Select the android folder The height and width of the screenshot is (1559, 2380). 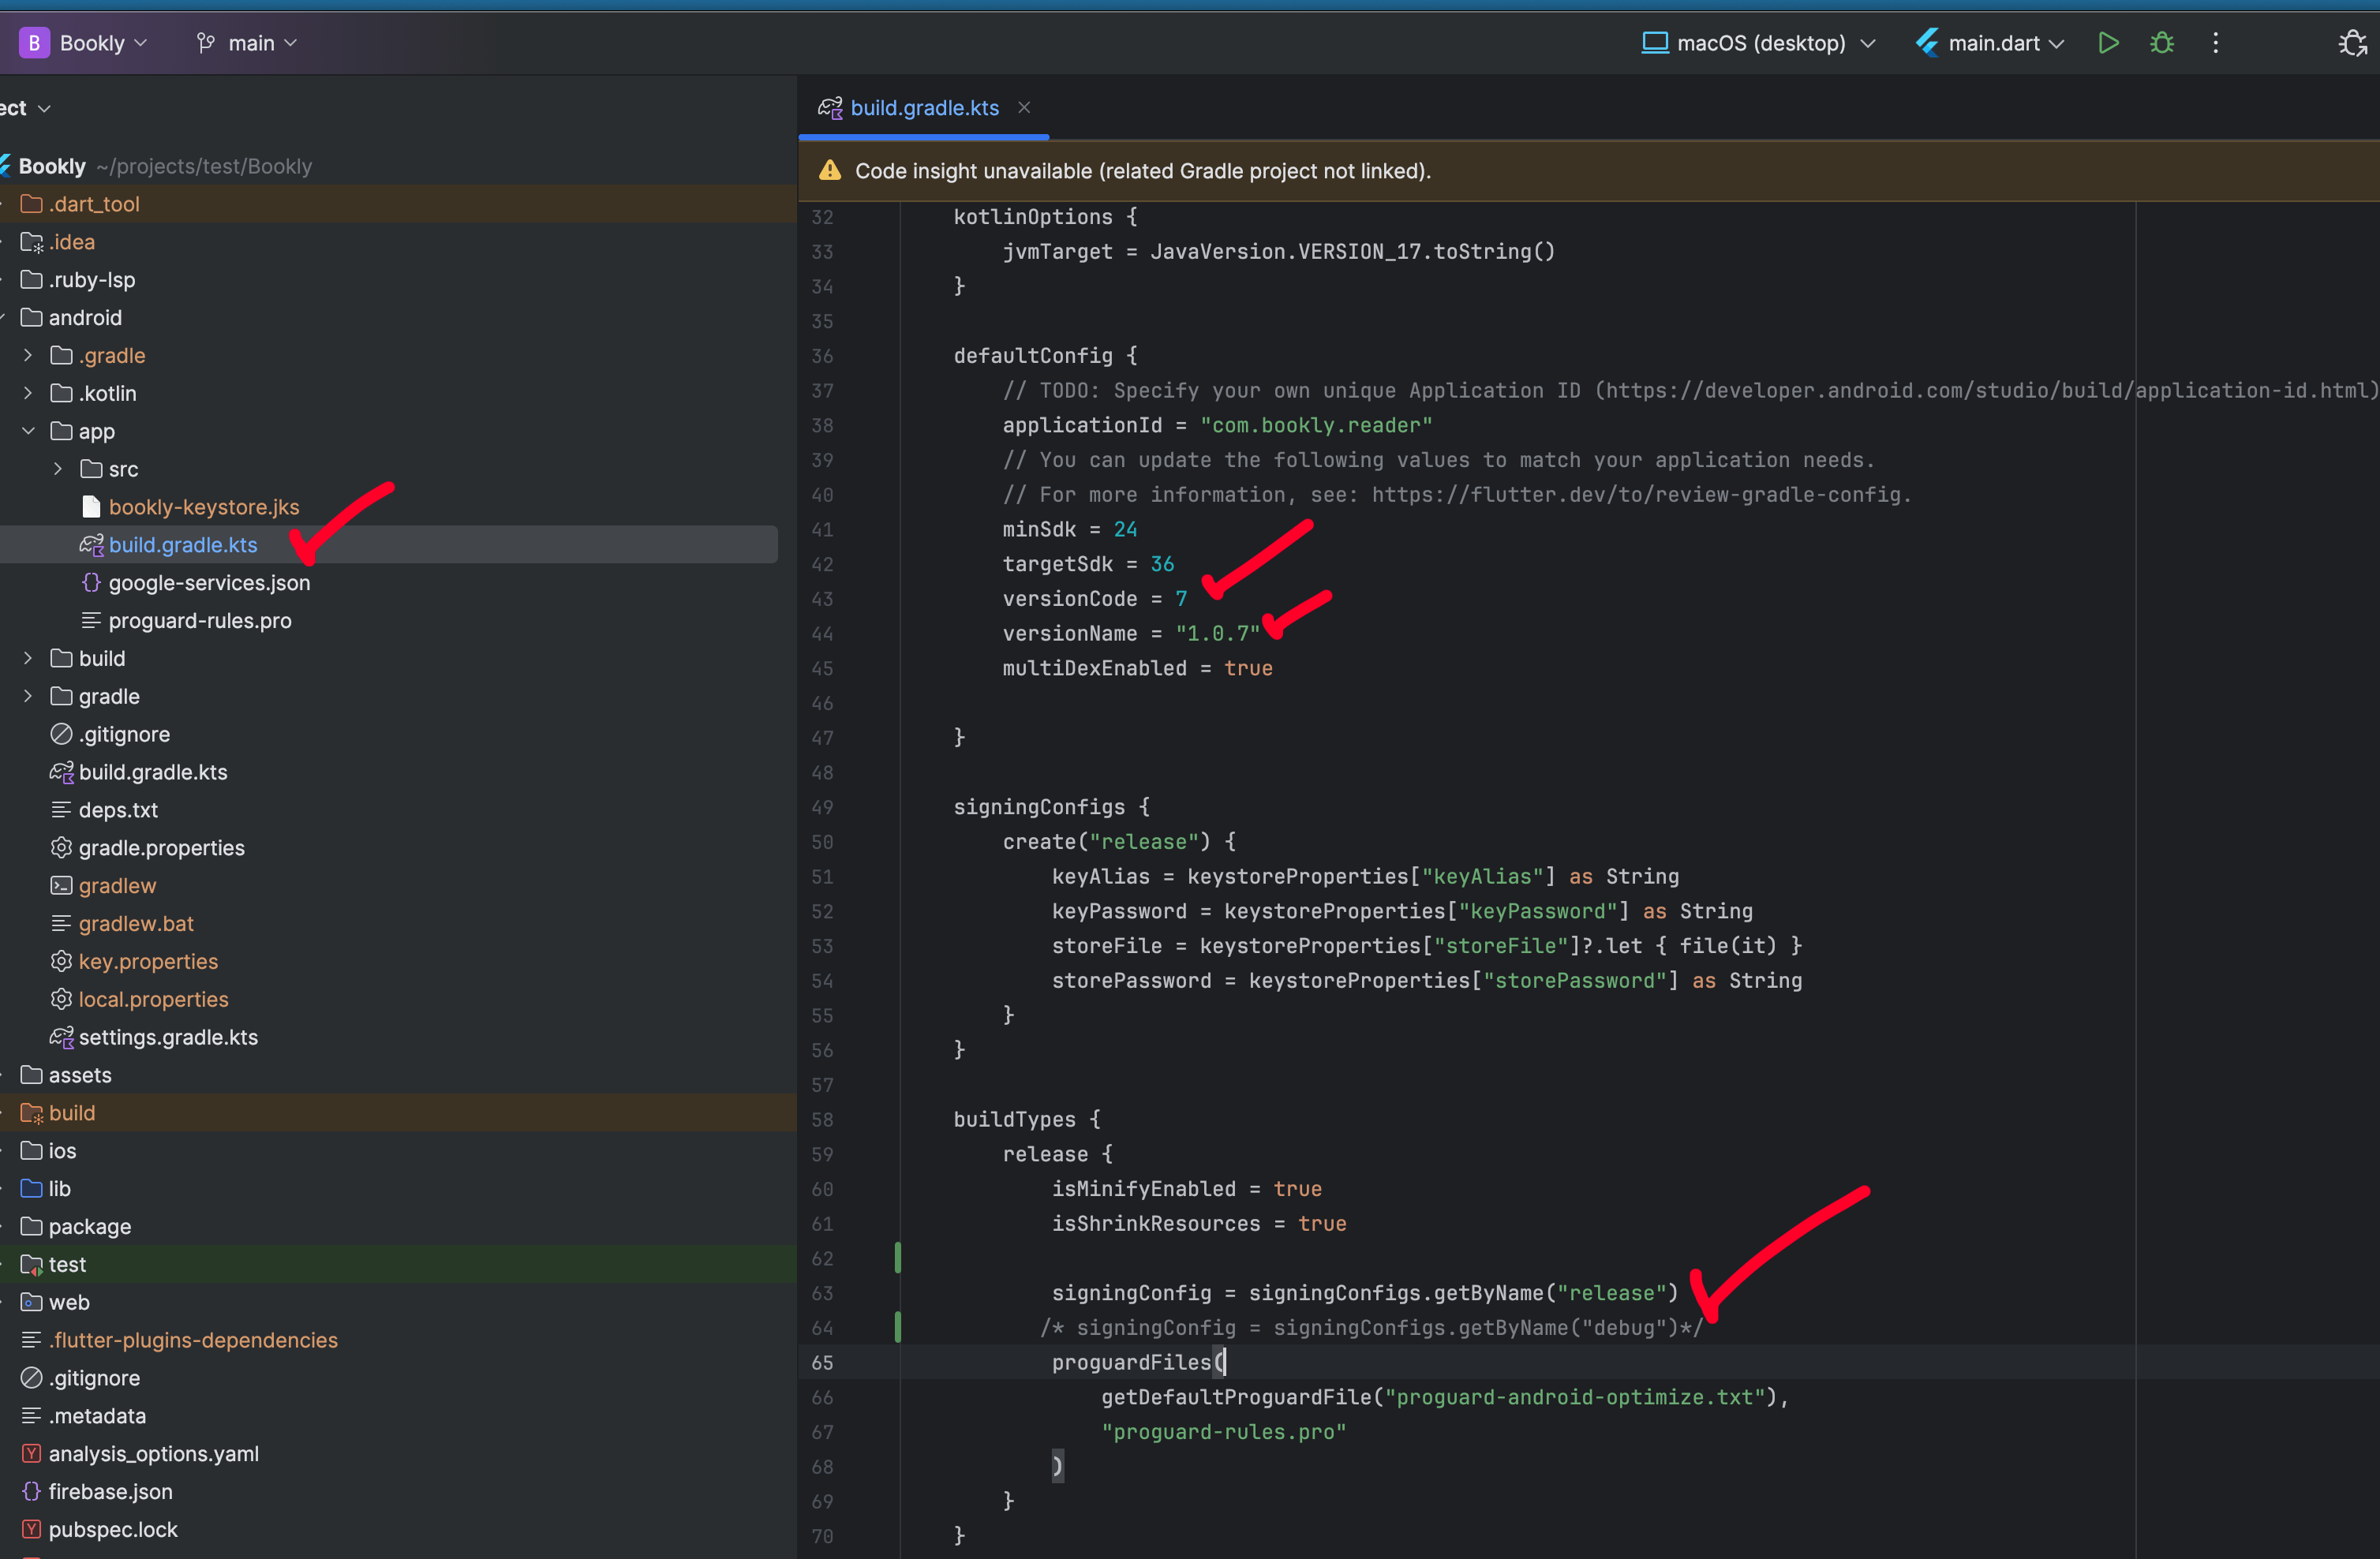click(x=85, y=318)
